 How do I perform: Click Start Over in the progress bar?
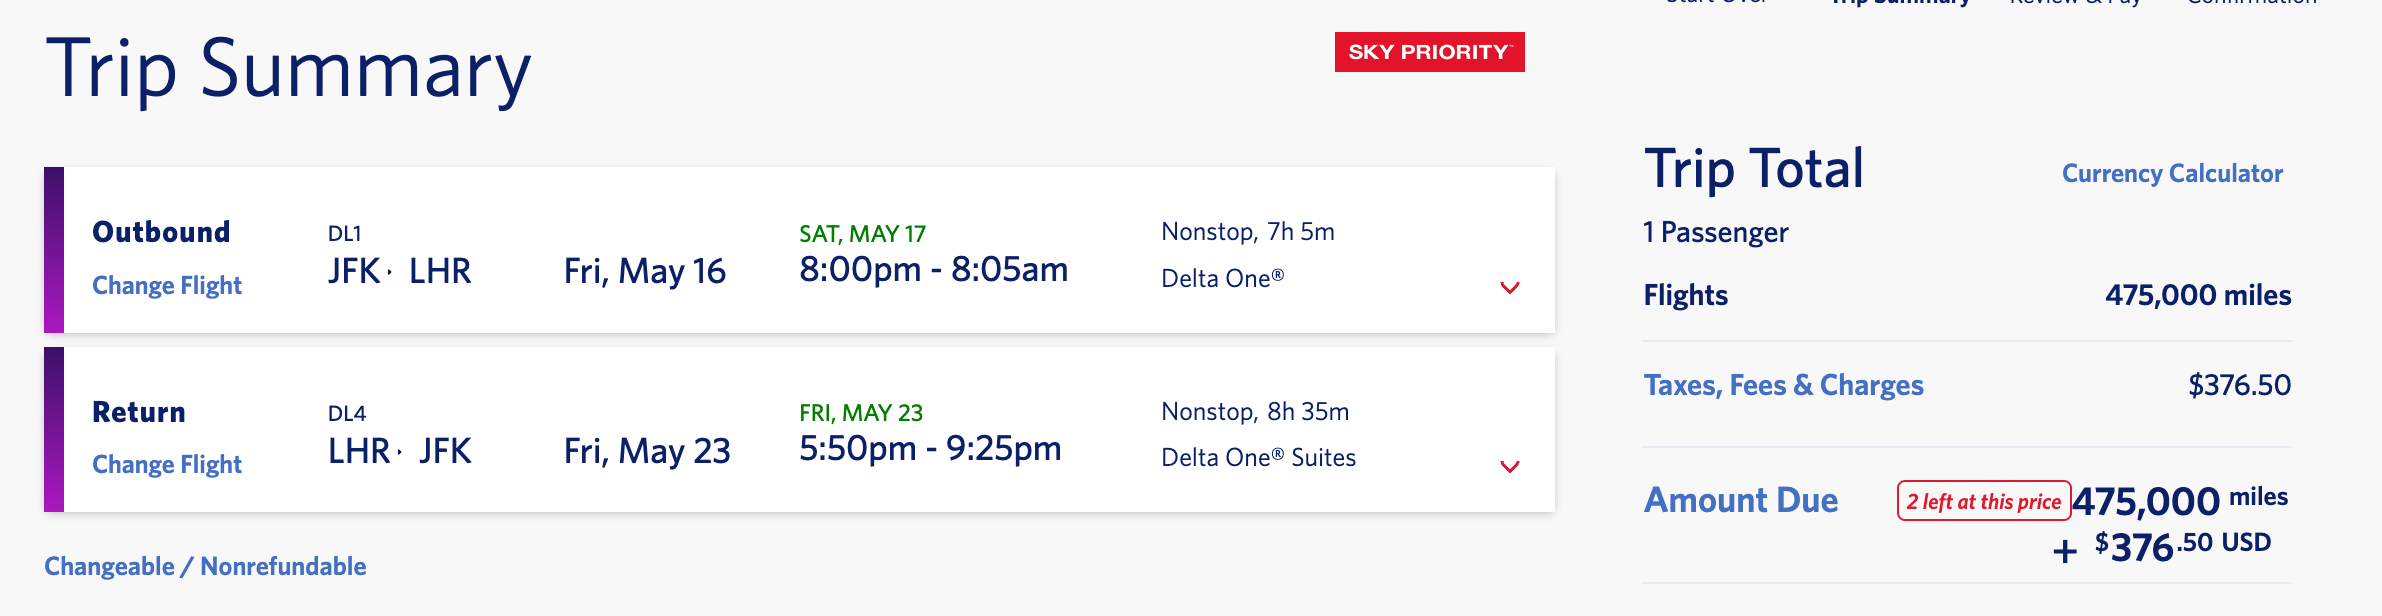click(1716, 3)
